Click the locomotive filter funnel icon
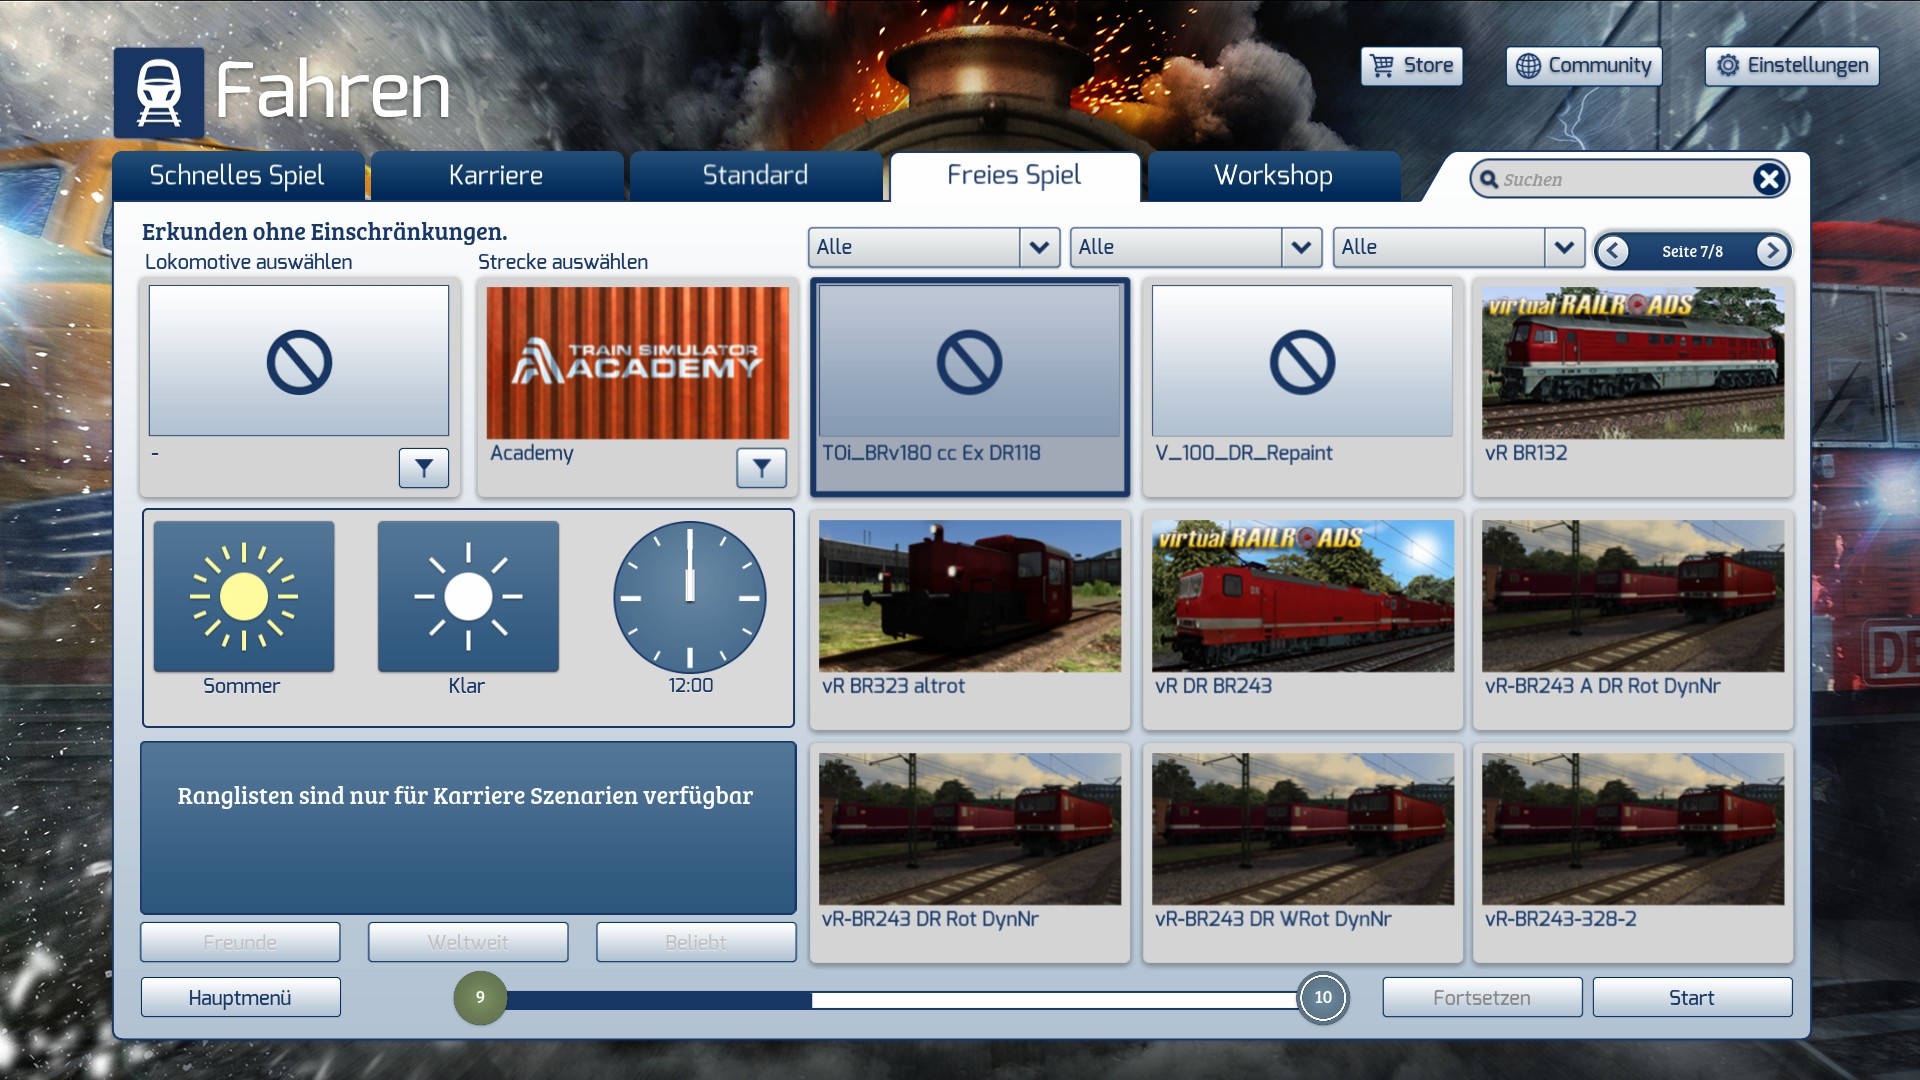 [x=423, y=468]
